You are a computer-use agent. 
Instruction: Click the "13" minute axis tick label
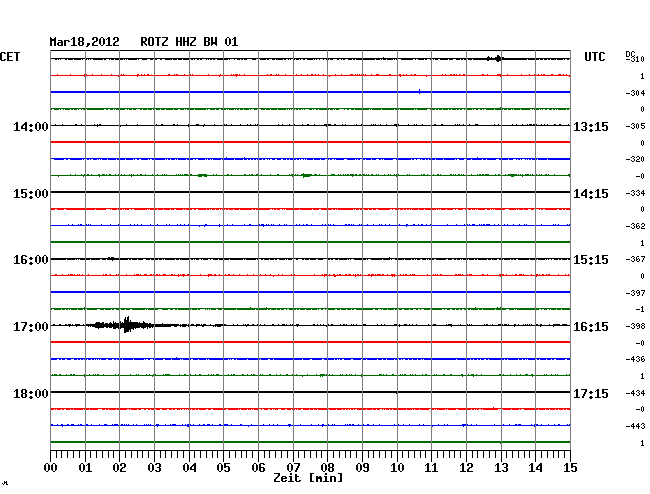[501, 467]
